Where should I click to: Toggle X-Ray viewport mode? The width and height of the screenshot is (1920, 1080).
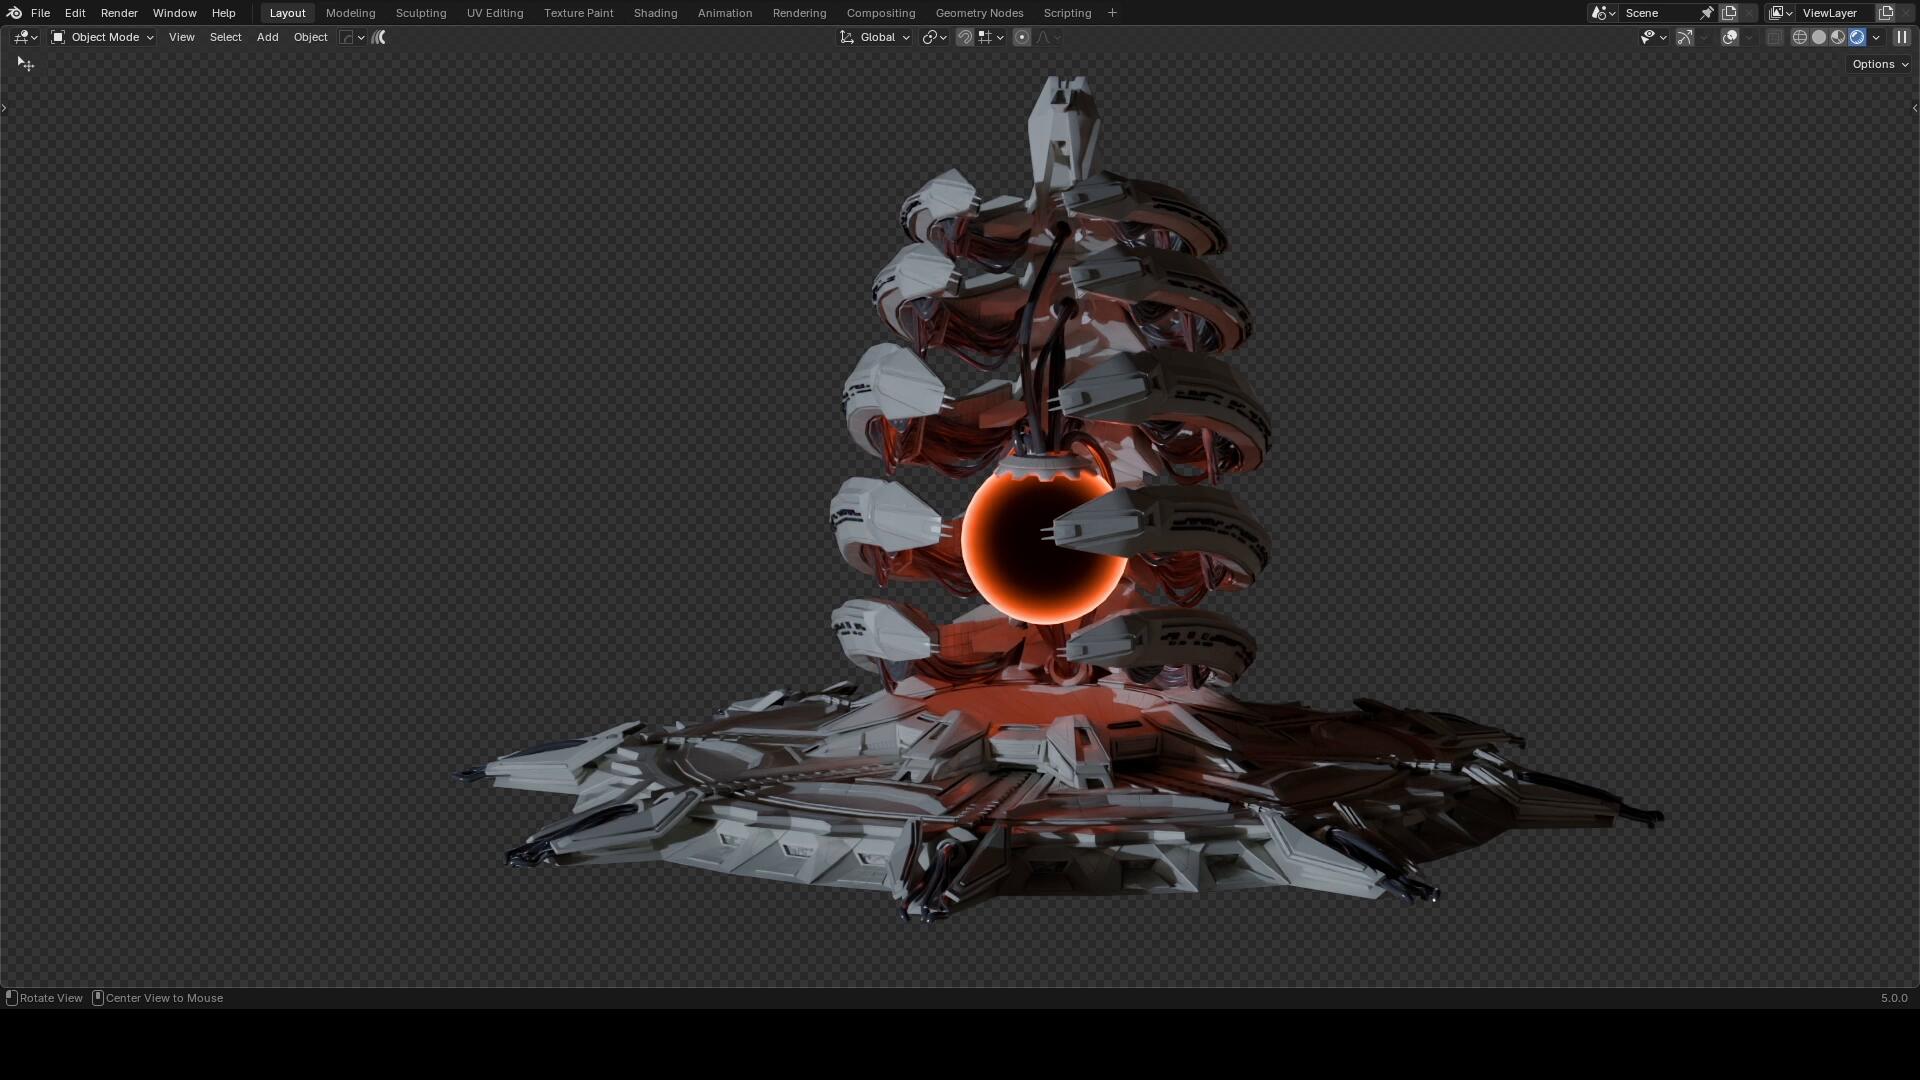pyautogui.click(x=1776, y=37)
